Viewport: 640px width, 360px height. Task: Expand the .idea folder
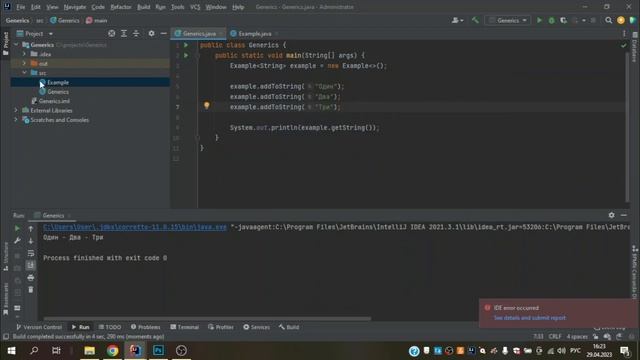point(24,54)
